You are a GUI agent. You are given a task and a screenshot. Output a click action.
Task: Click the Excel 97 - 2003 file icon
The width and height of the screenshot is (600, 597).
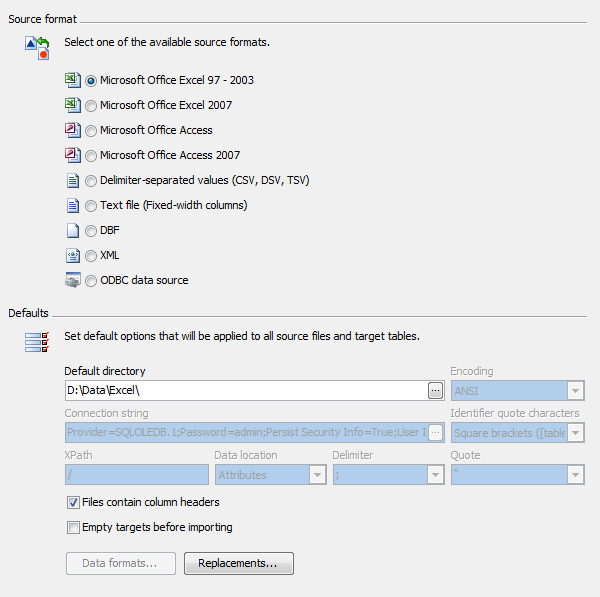73,80
